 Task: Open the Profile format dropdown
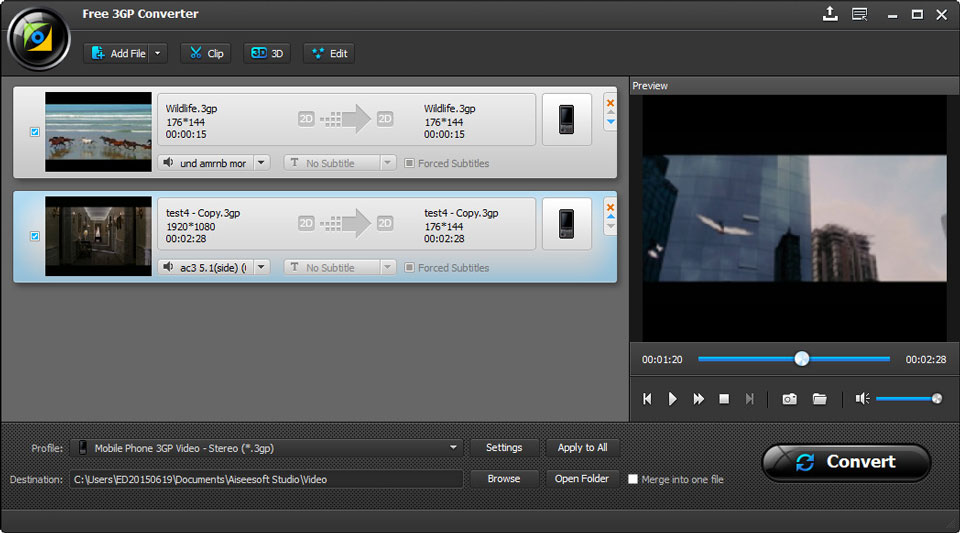(267, 448)
